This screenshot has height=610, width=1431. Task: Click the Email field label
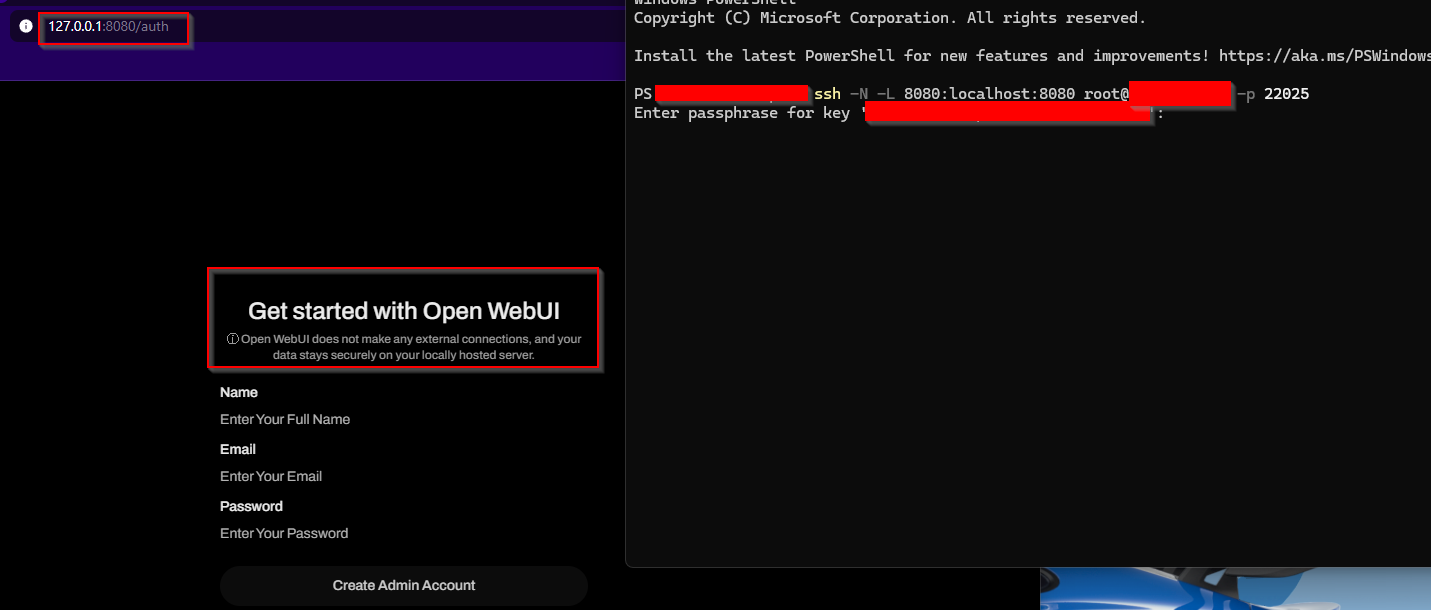pyautogui.click(x=238, y=449)
